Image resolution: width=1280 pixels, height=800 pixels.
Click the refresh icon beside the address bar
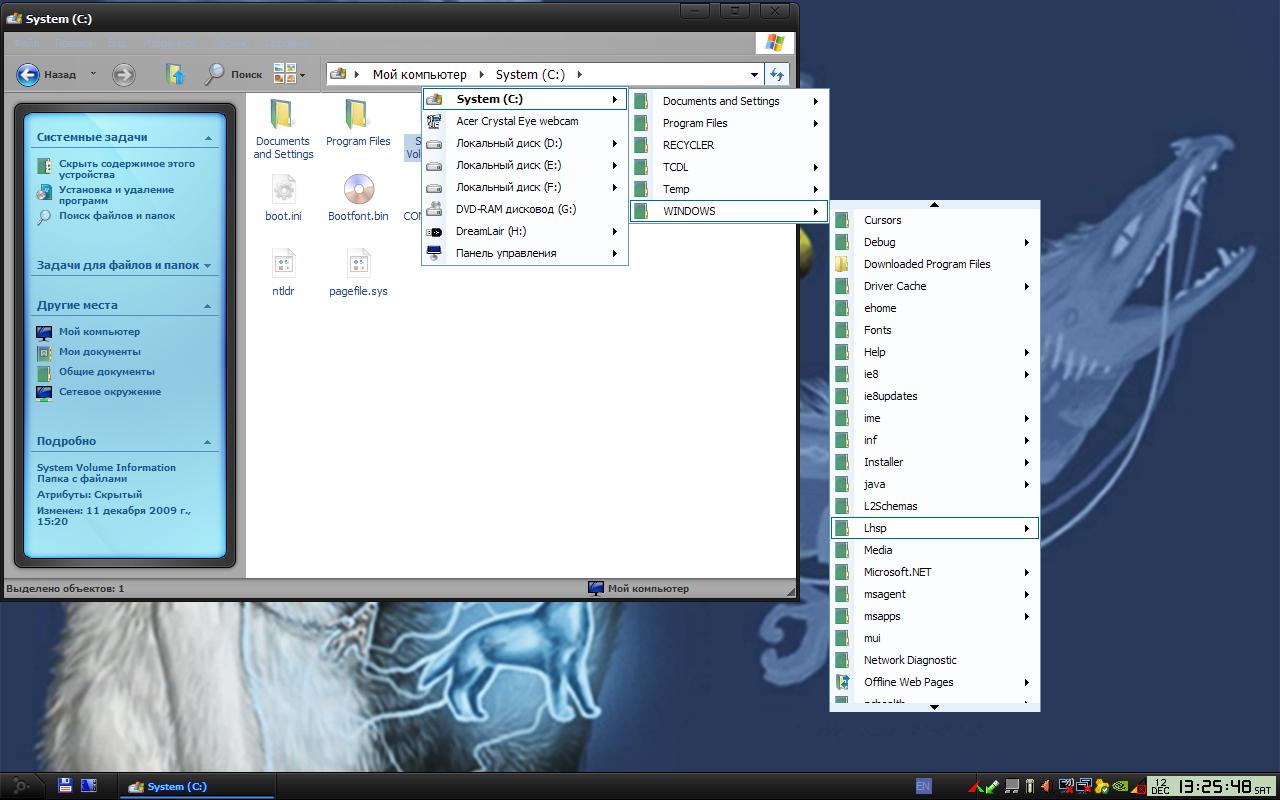777,74
